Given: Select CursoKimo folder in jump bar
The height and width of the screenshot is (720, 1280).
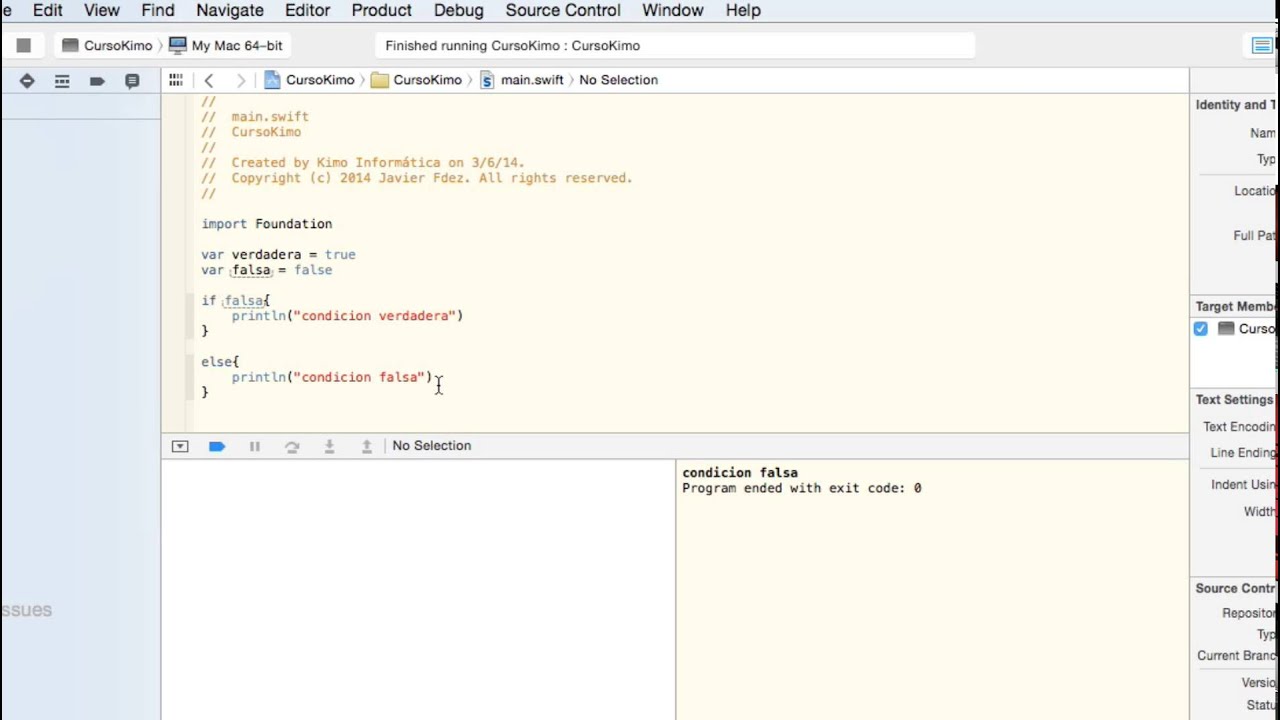Looking at the screenshot, I should [416, 80].
